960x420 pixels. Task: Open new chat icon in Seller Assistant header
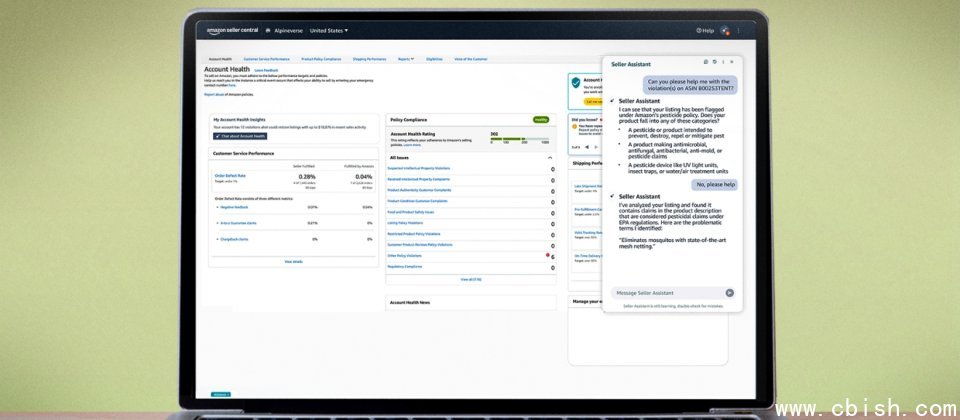706,62
